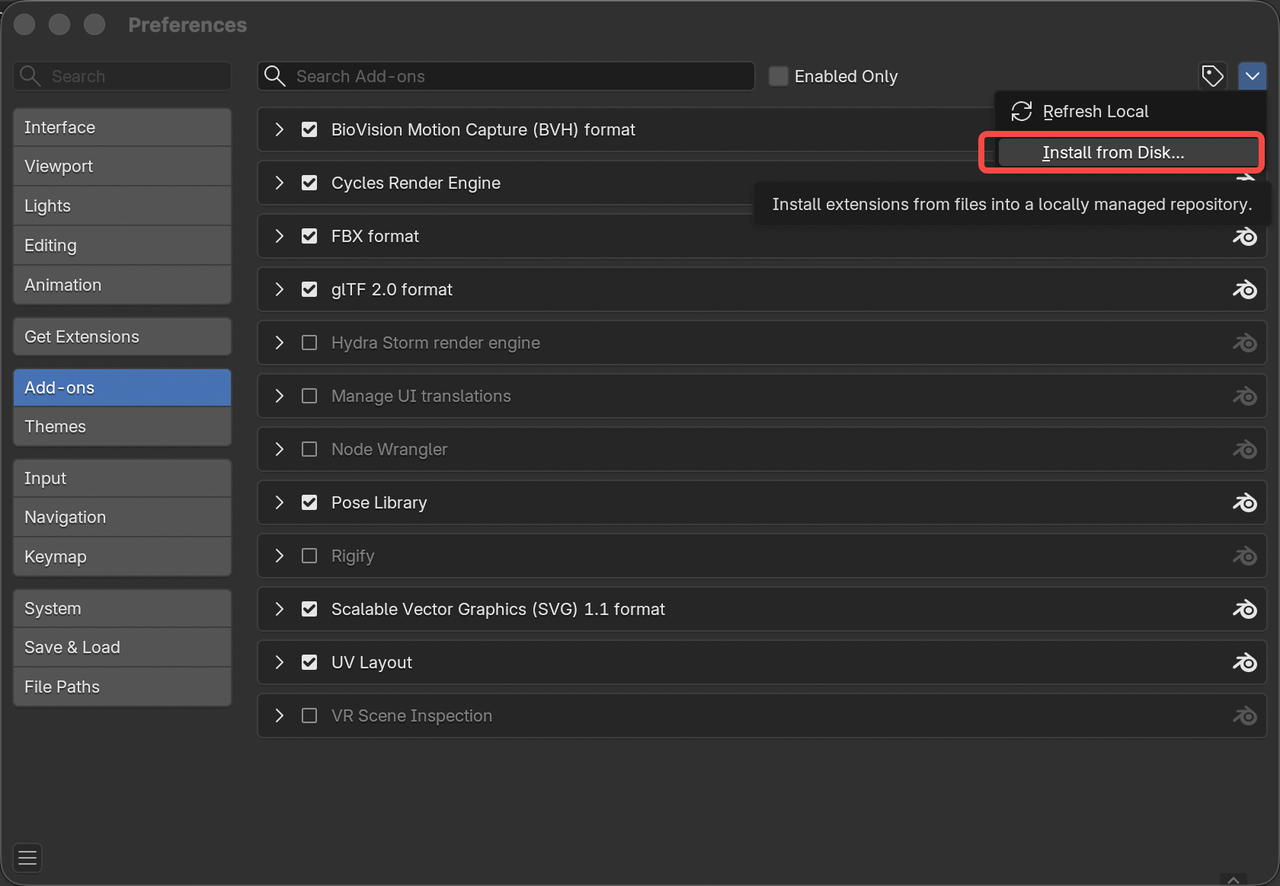Viewport: 1280px width, 886px height.
Task: Click the Refresh Local icon
Action: (x=1021, y=111)
